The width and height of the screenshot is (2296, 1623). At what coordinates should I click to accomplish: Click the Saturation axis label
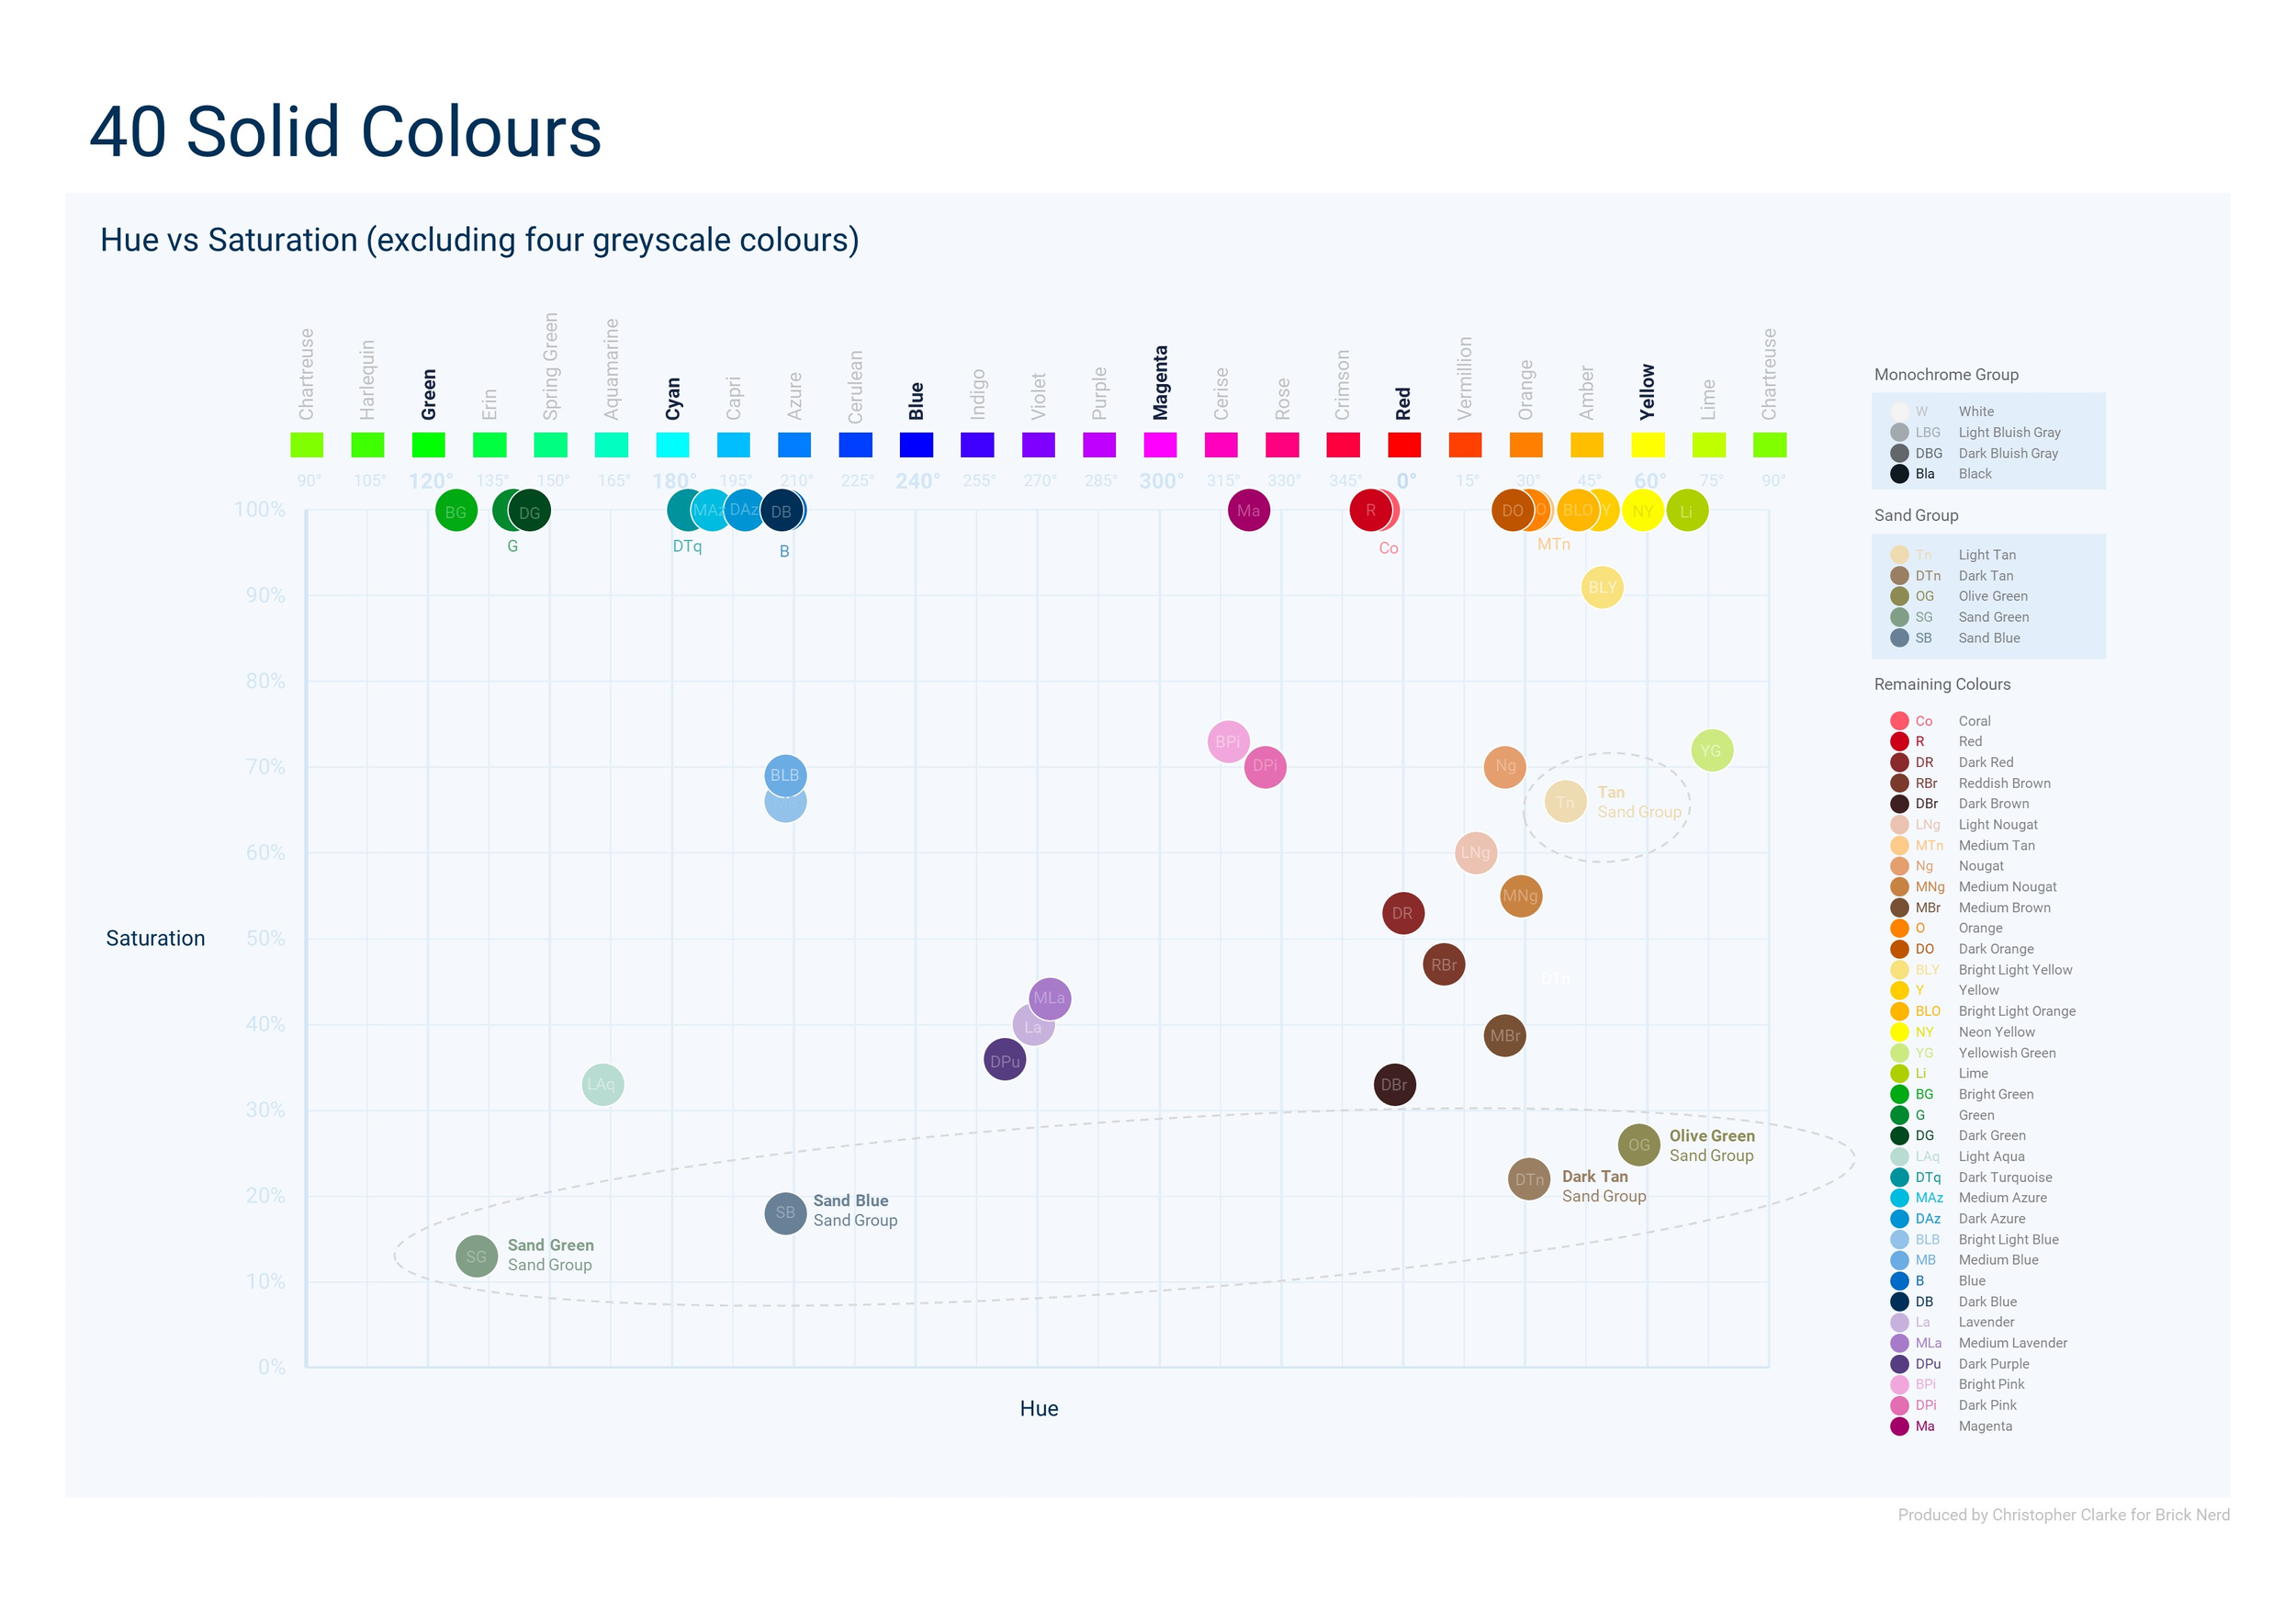pos(156,938)
